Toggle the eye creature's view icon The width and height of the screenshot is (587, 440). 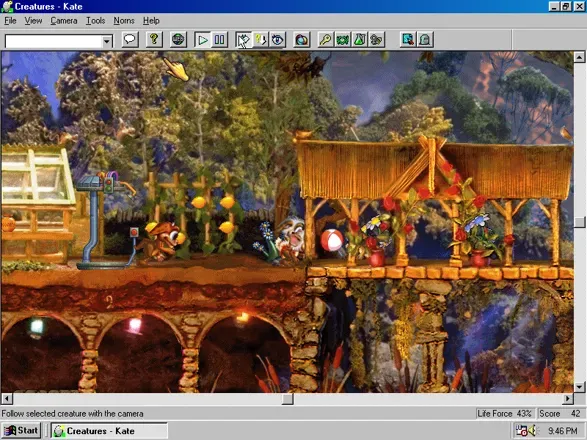click(x=277, y=39)
